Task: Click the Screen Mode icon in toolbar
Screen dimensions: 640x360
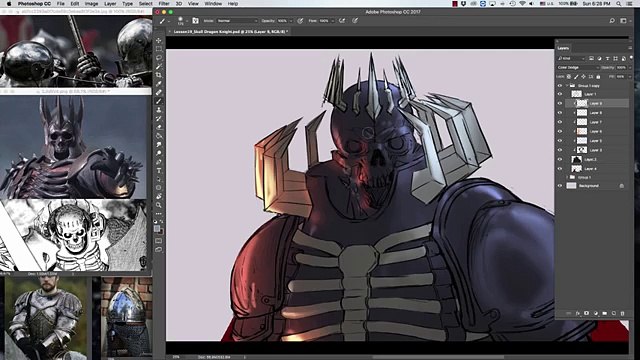Action: tap(158, 249)
